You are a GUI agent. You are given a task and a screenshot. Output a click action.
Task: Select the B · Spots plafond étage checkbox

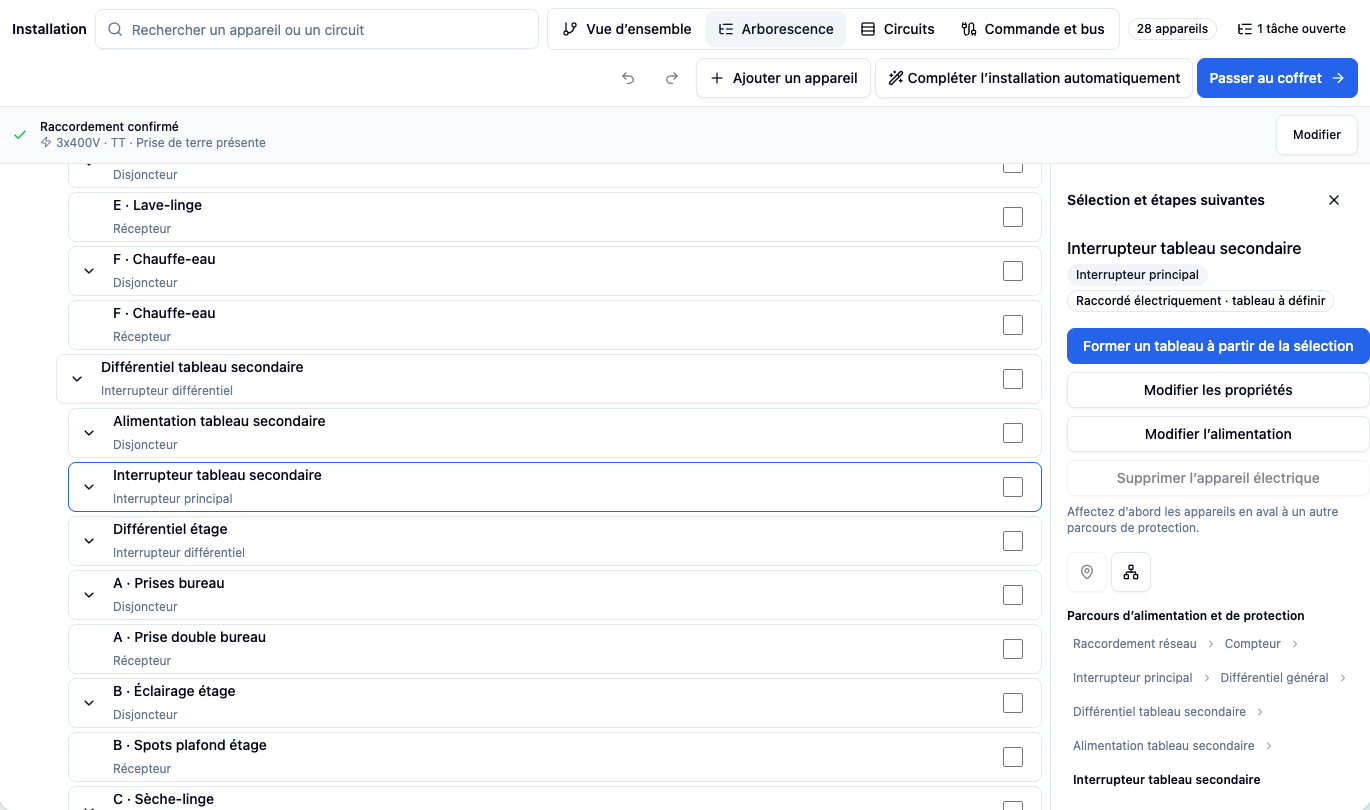click(1013, 757)
